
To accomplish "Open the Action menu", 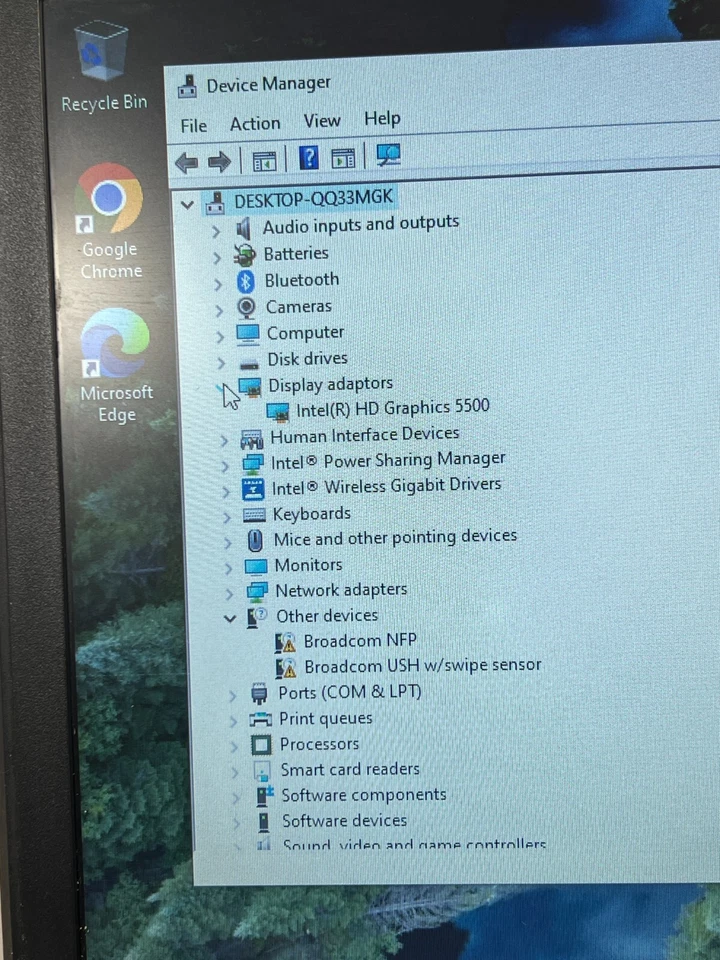I will pyautogui.click(x=255, y=124).
